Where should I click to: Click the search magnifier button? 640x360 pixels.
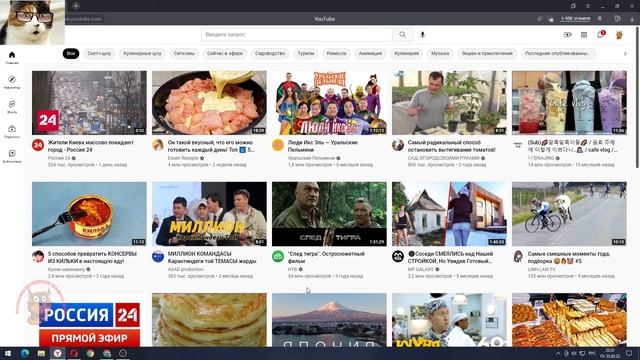point(402,35)
